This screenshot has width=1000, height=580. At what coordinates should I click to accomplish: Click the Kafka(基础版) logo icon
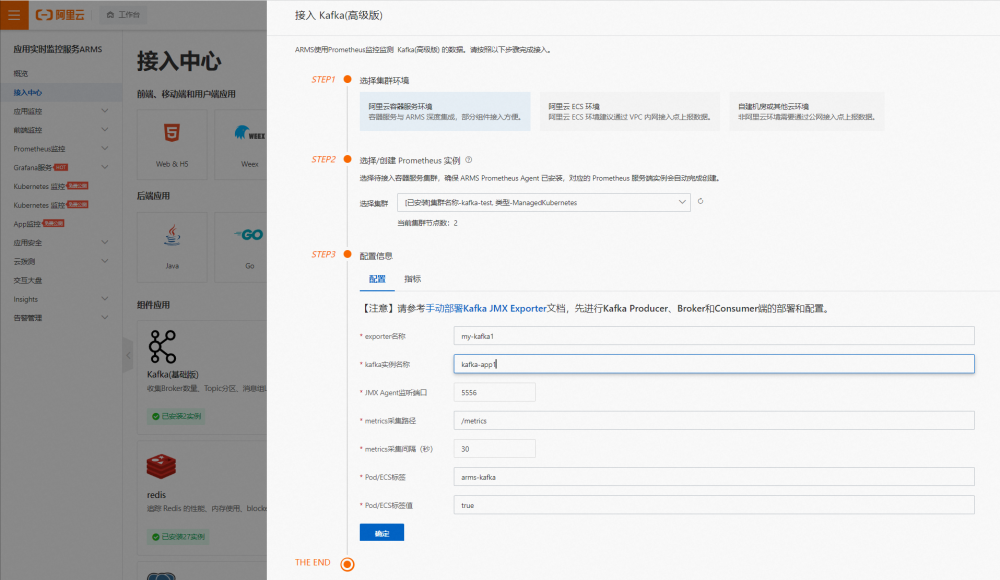point(162,346)
